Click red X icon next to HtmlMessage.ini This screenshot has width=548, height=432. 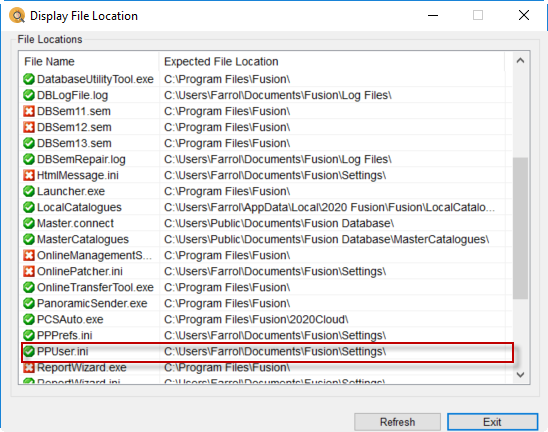point(29,175)
